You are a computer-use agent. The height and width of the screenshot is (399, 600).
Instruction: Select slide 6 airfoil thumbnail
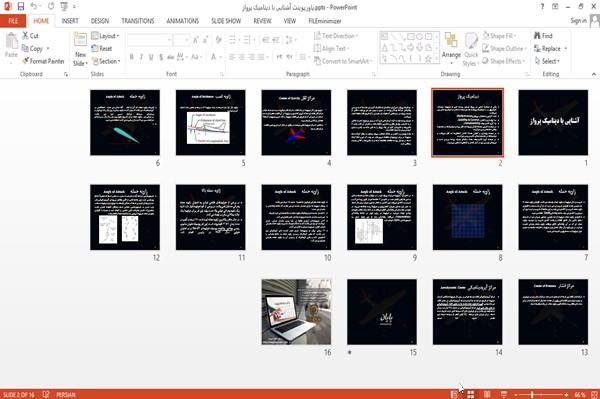click(125, 122)
